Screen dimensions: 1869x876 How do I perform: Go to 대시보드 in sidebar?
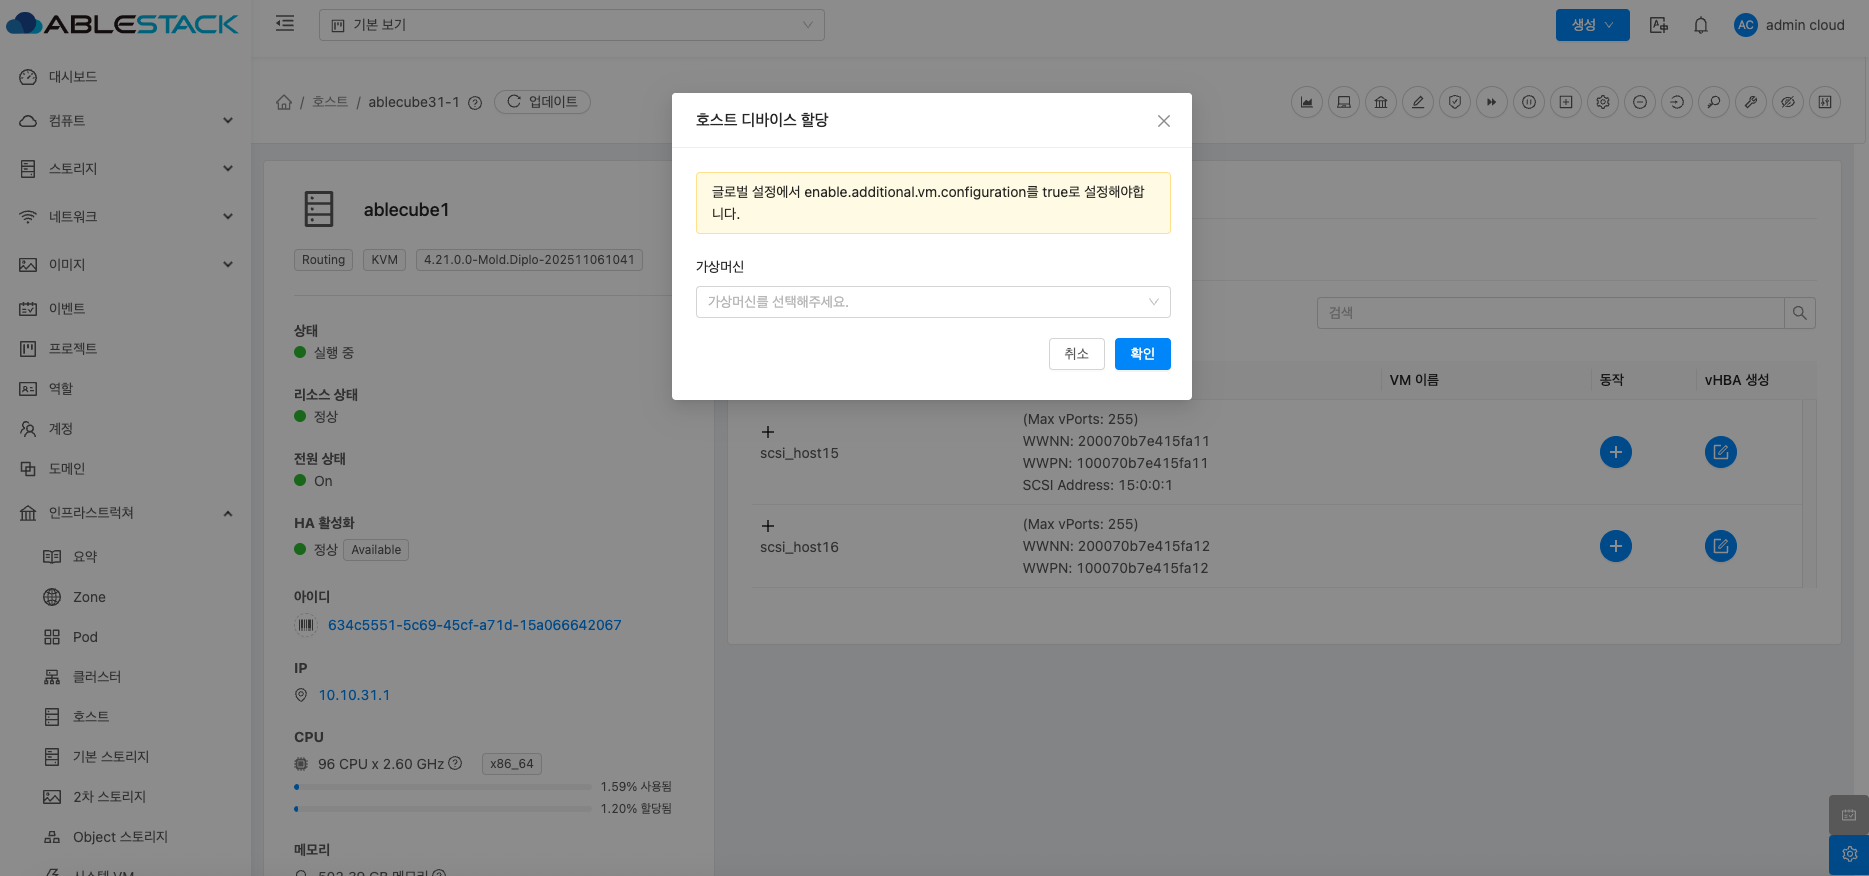click(73, 77)
